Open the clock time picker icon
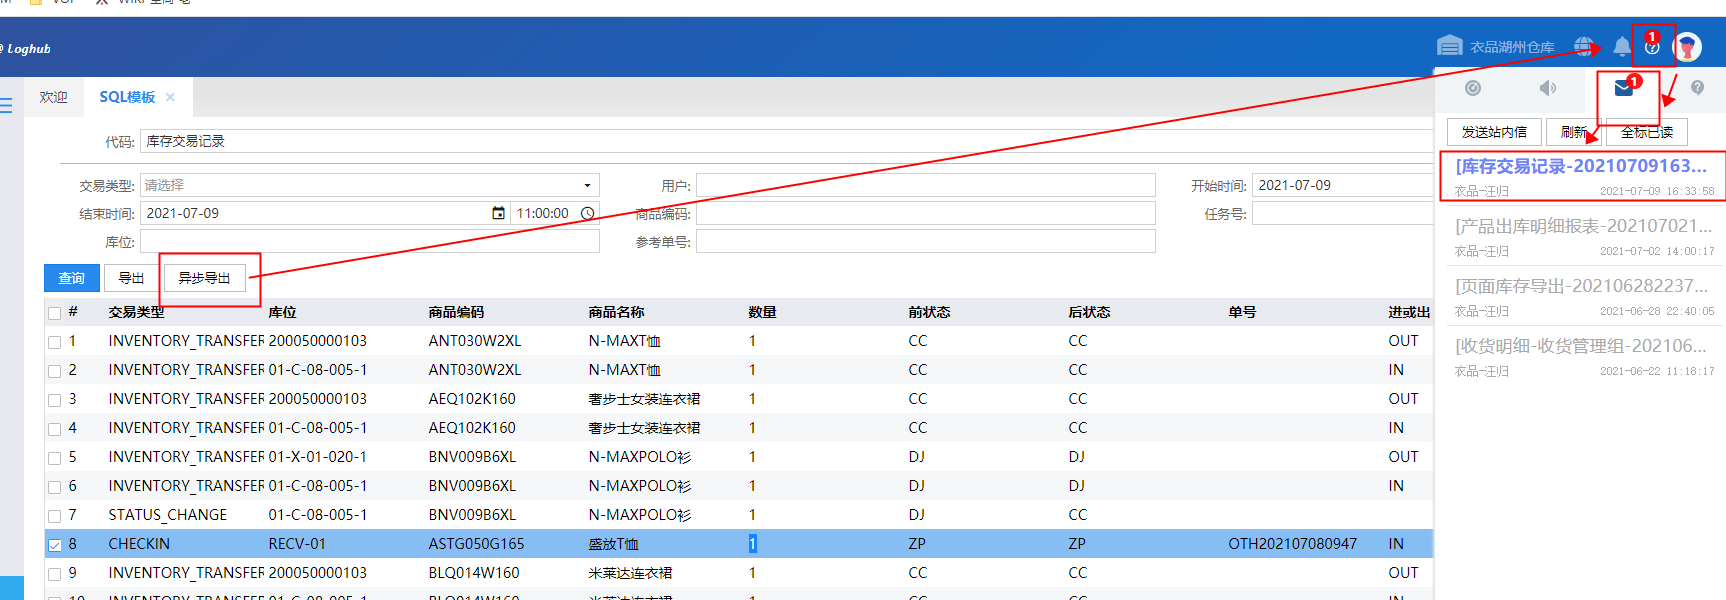 588,214
